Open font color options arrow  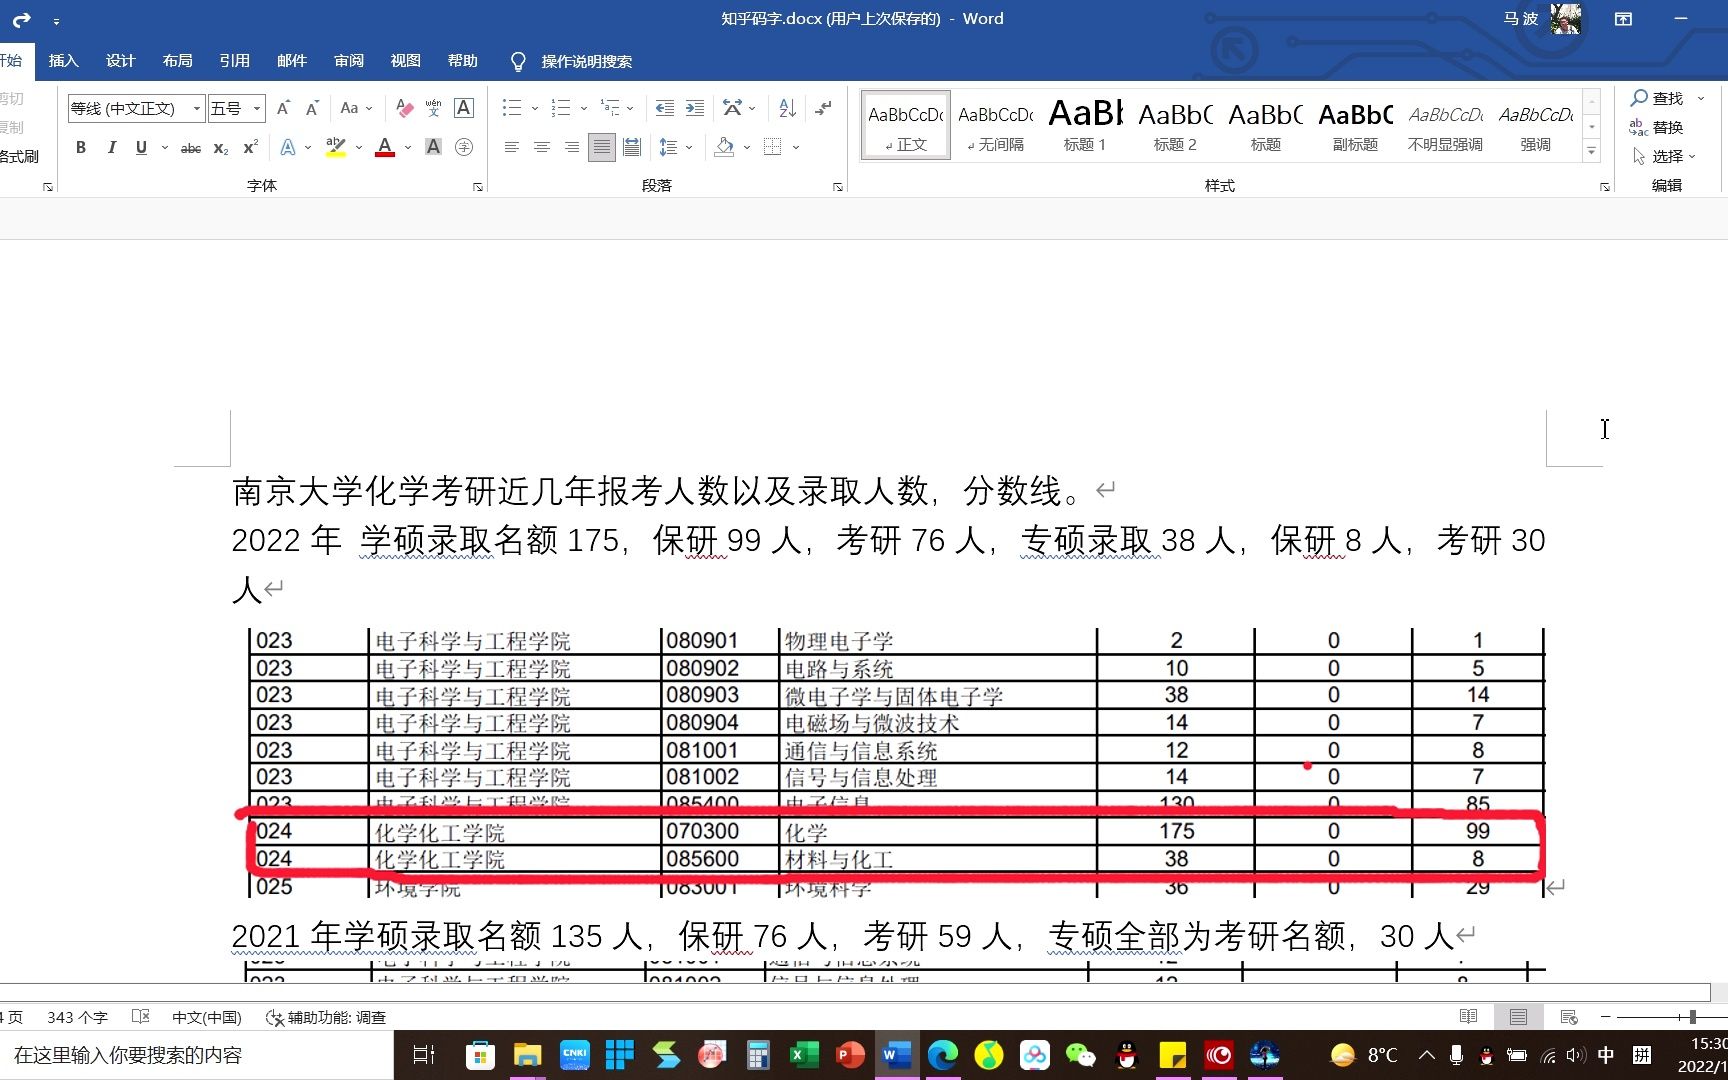pos(408,147)
